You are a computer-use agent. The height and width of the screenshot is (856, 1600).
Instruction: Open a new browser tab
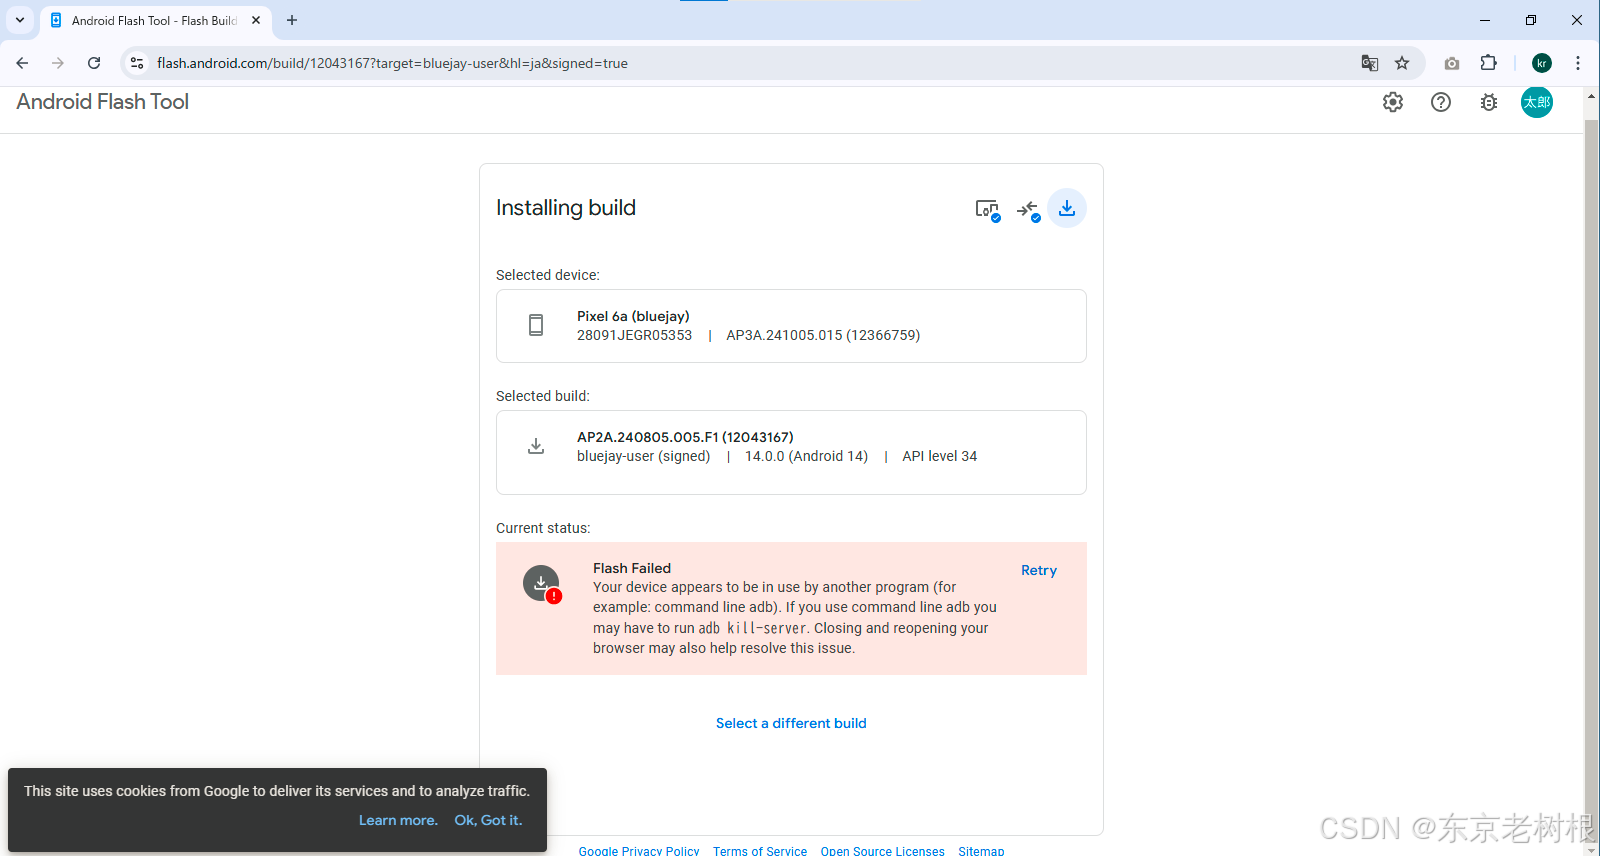[x=292, y=20]
